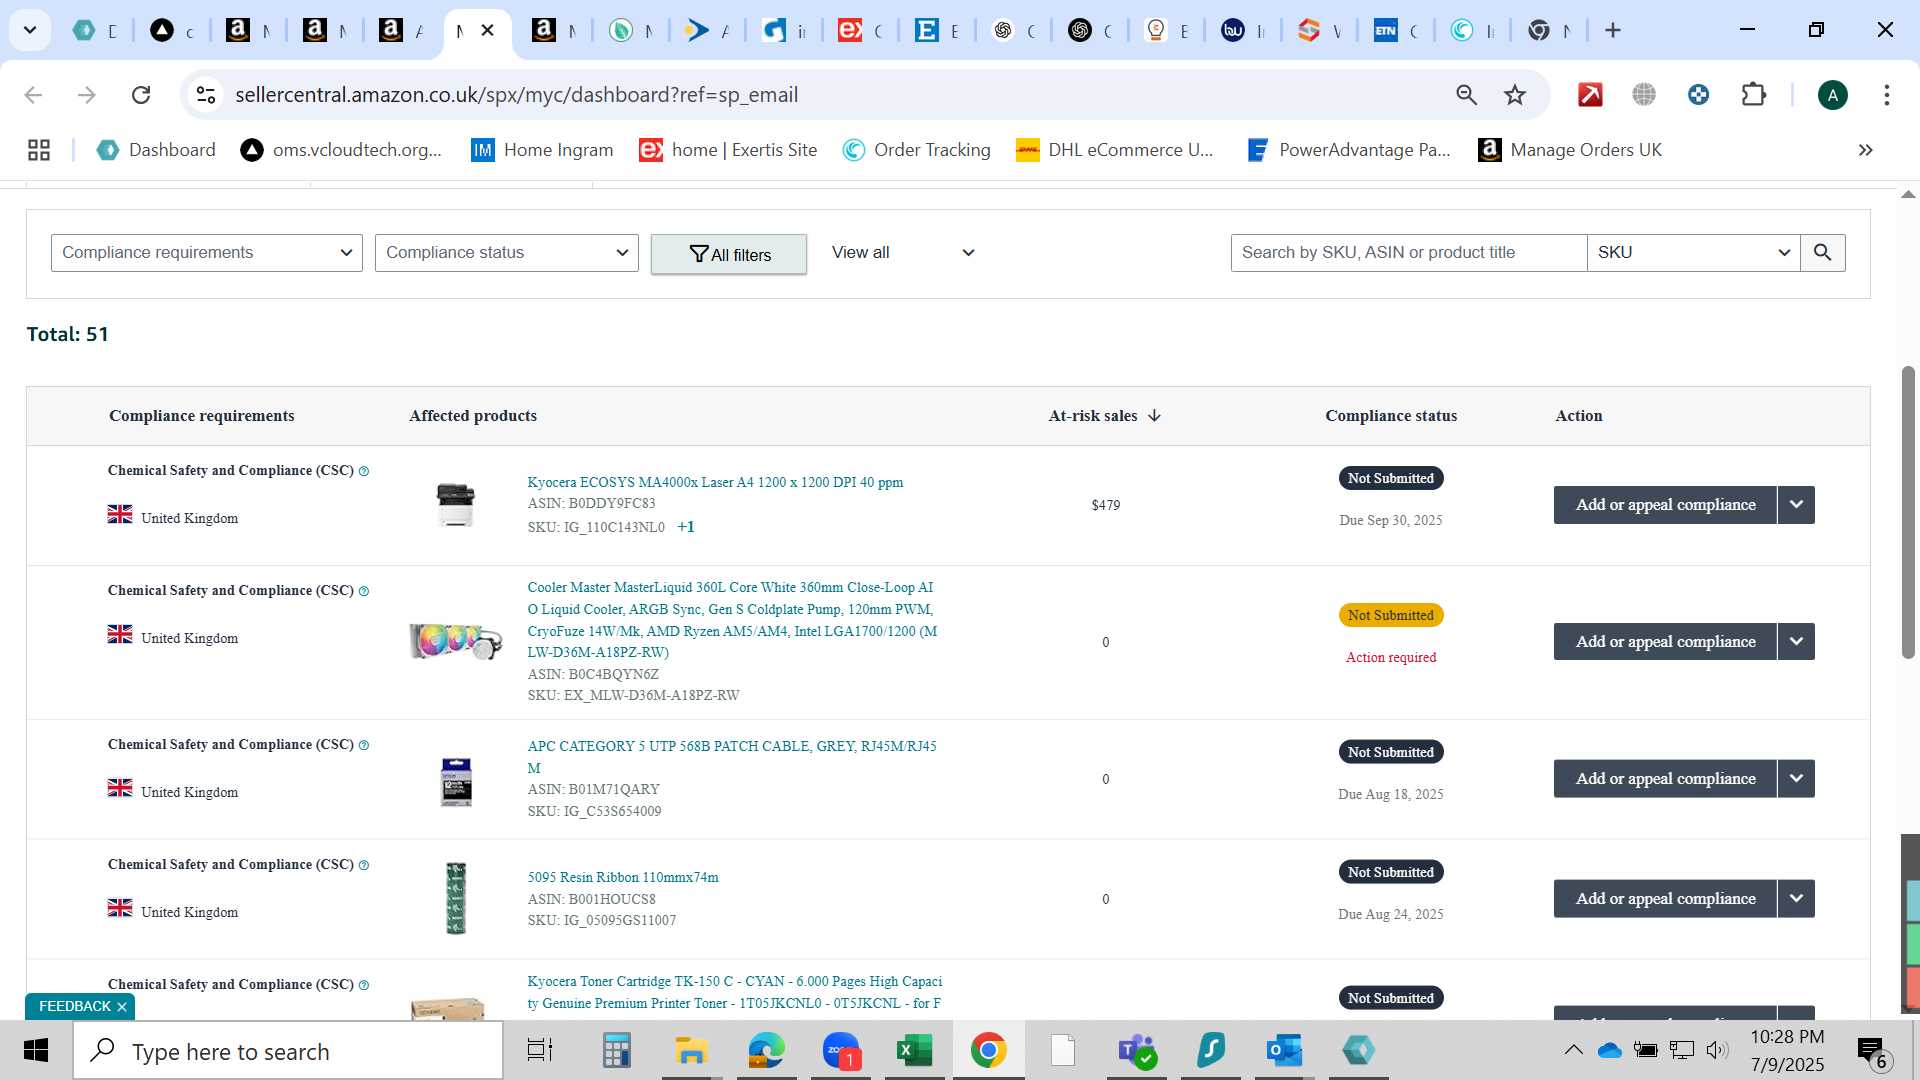Open the apps grid icon in bookmarks bar
Screen dimensions: 1920x1080
pyautogui.click(x=39, y=150)
